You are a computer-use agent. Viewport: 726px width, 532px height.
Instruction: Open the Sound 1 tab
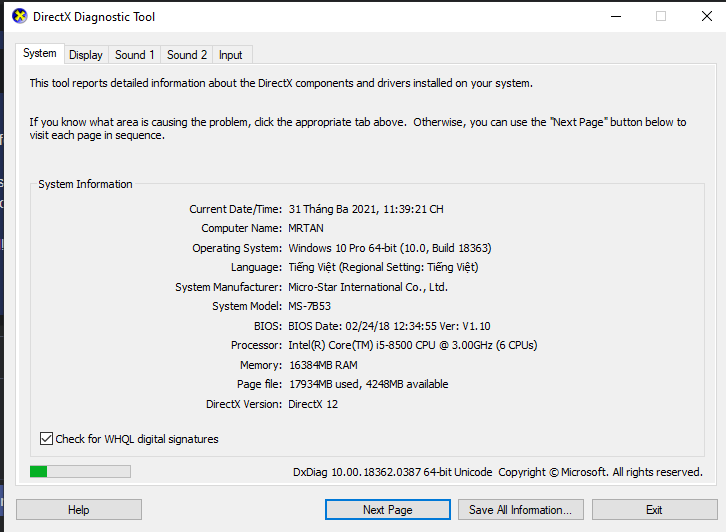click(134, 55)
